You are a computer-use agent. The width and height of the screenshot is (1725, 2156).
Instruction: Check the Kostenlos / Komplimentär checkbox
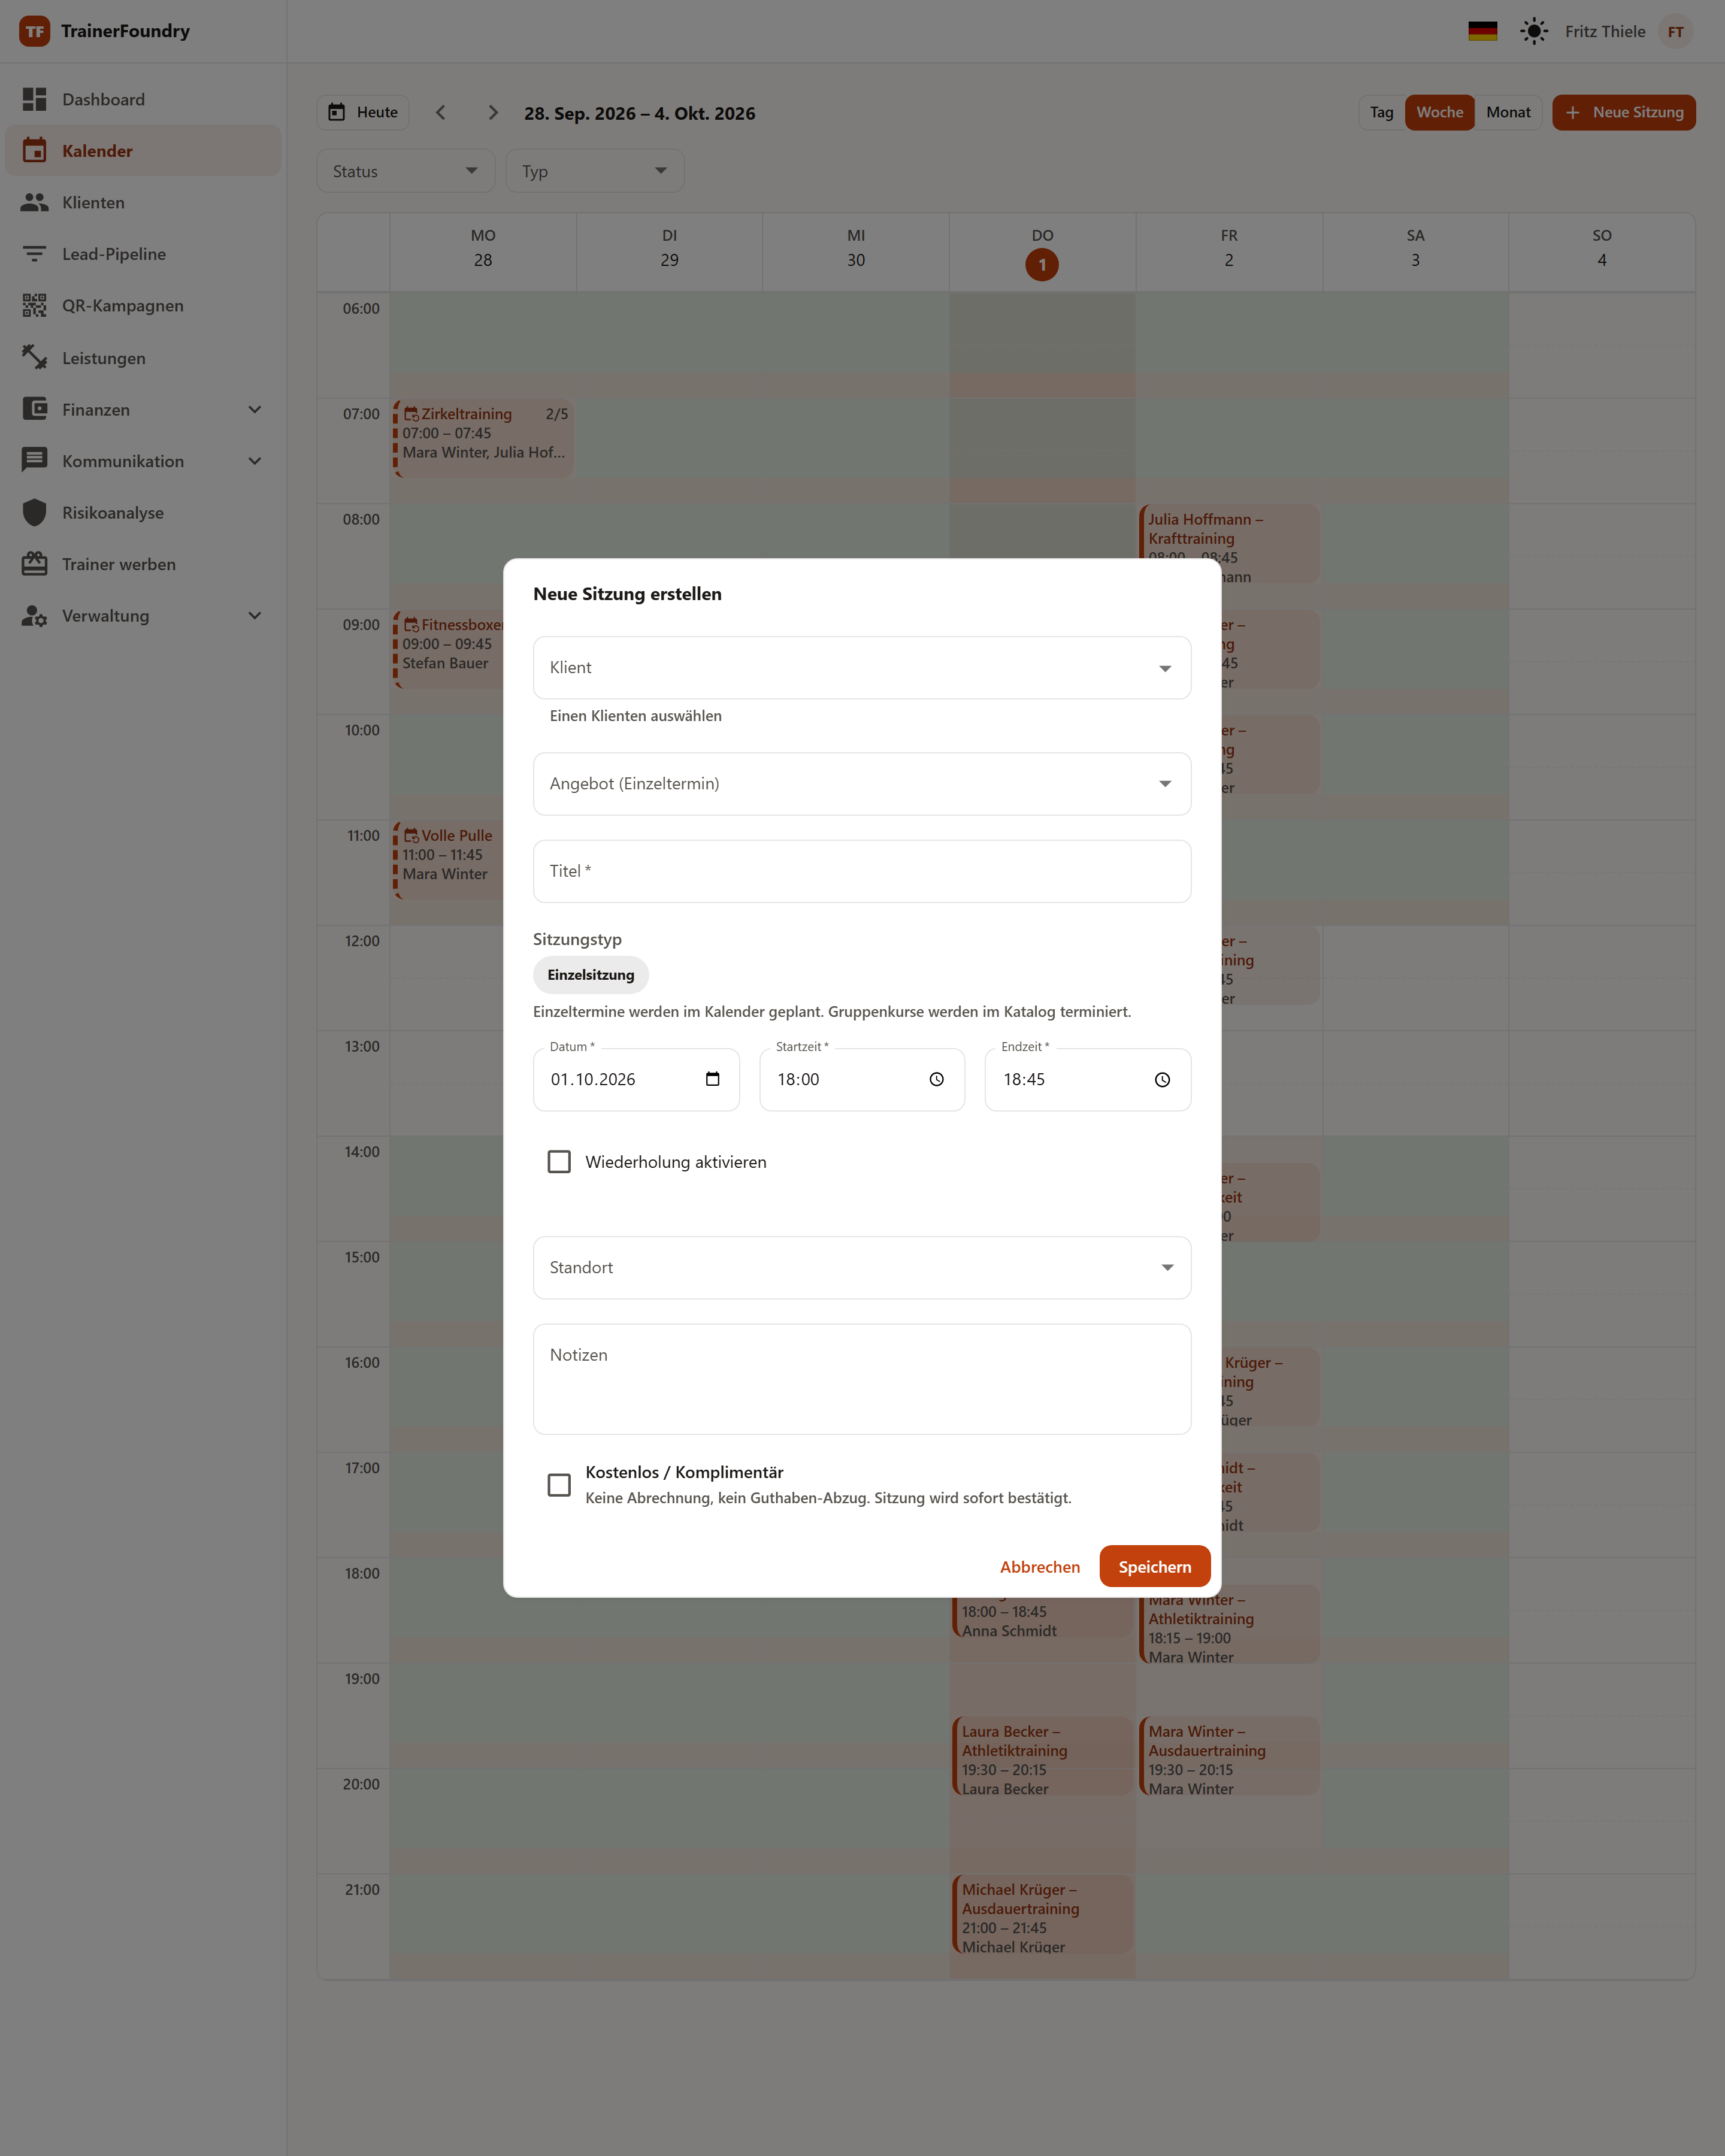coord(559,1485)
